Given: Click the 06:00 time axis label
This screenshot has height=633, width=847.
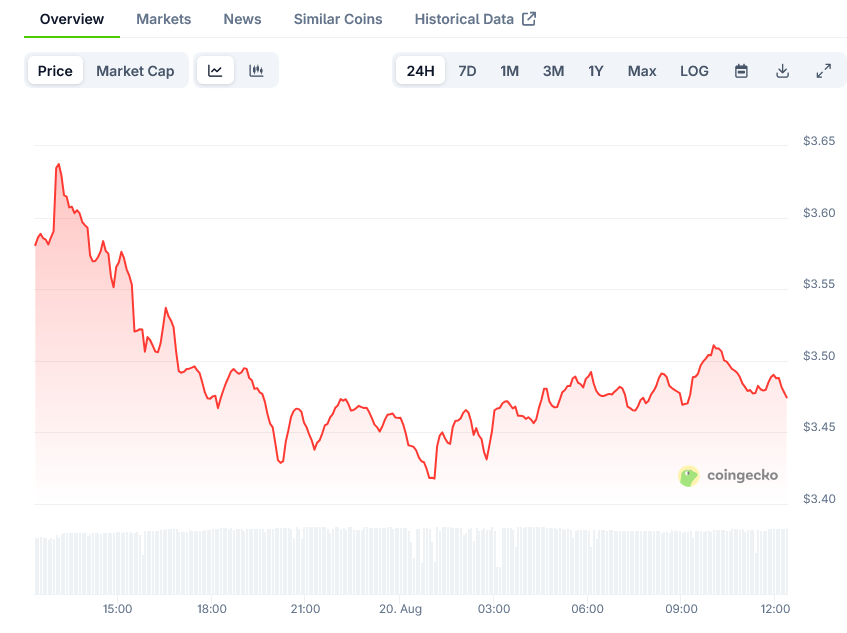Looking at the screenshot, I should pos(587,609).
